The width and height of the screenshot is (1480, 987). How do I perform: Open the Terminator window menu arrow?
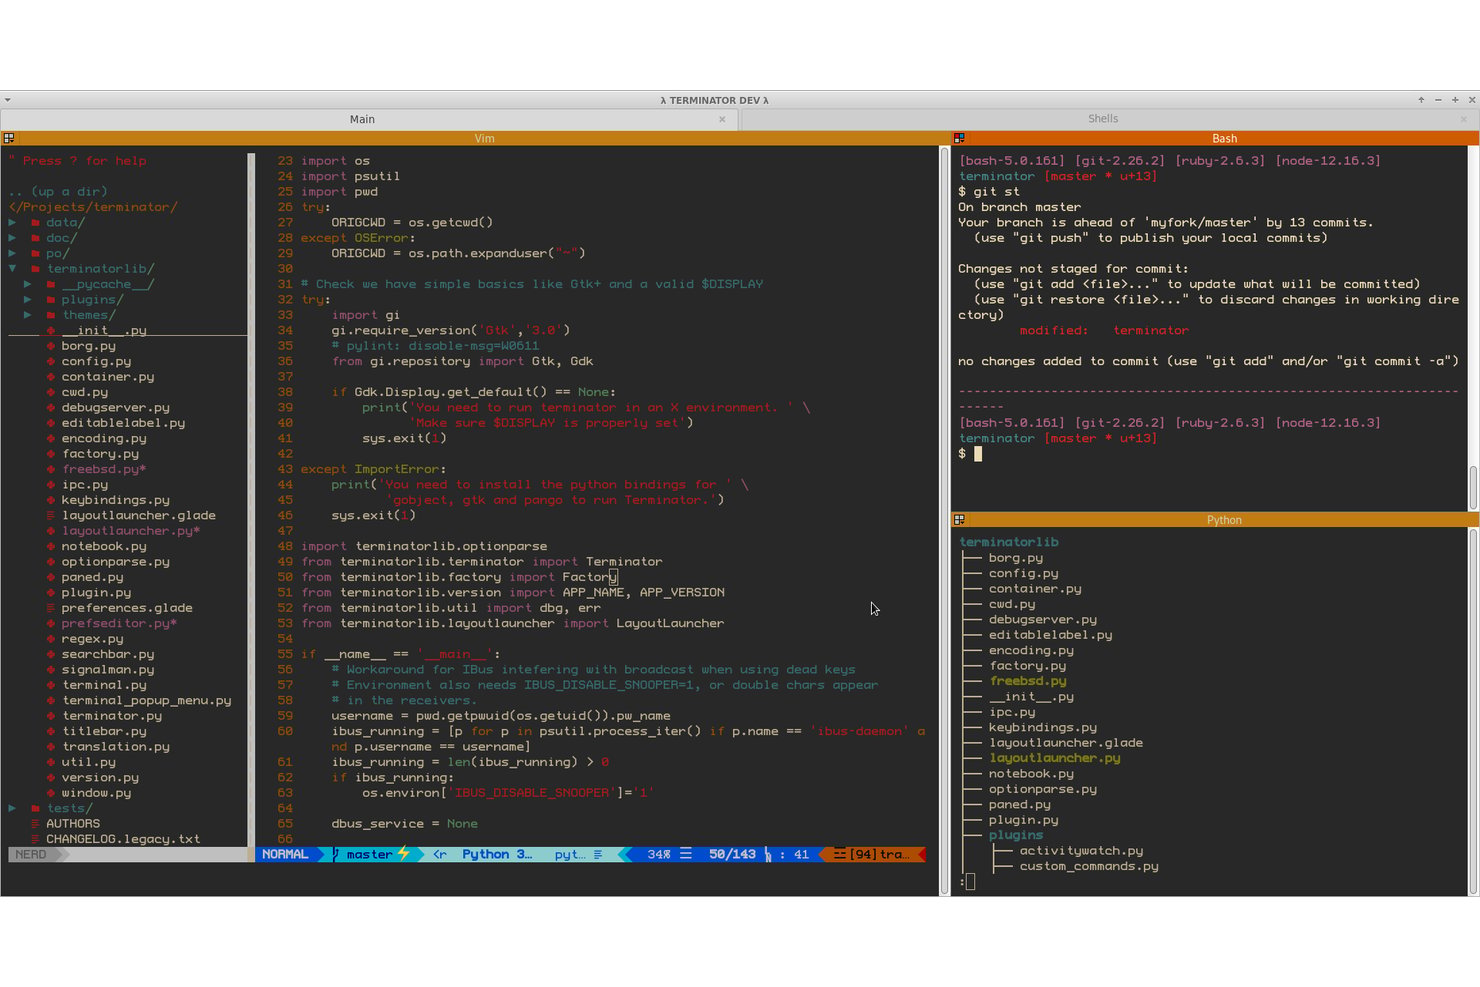(7, 100)
